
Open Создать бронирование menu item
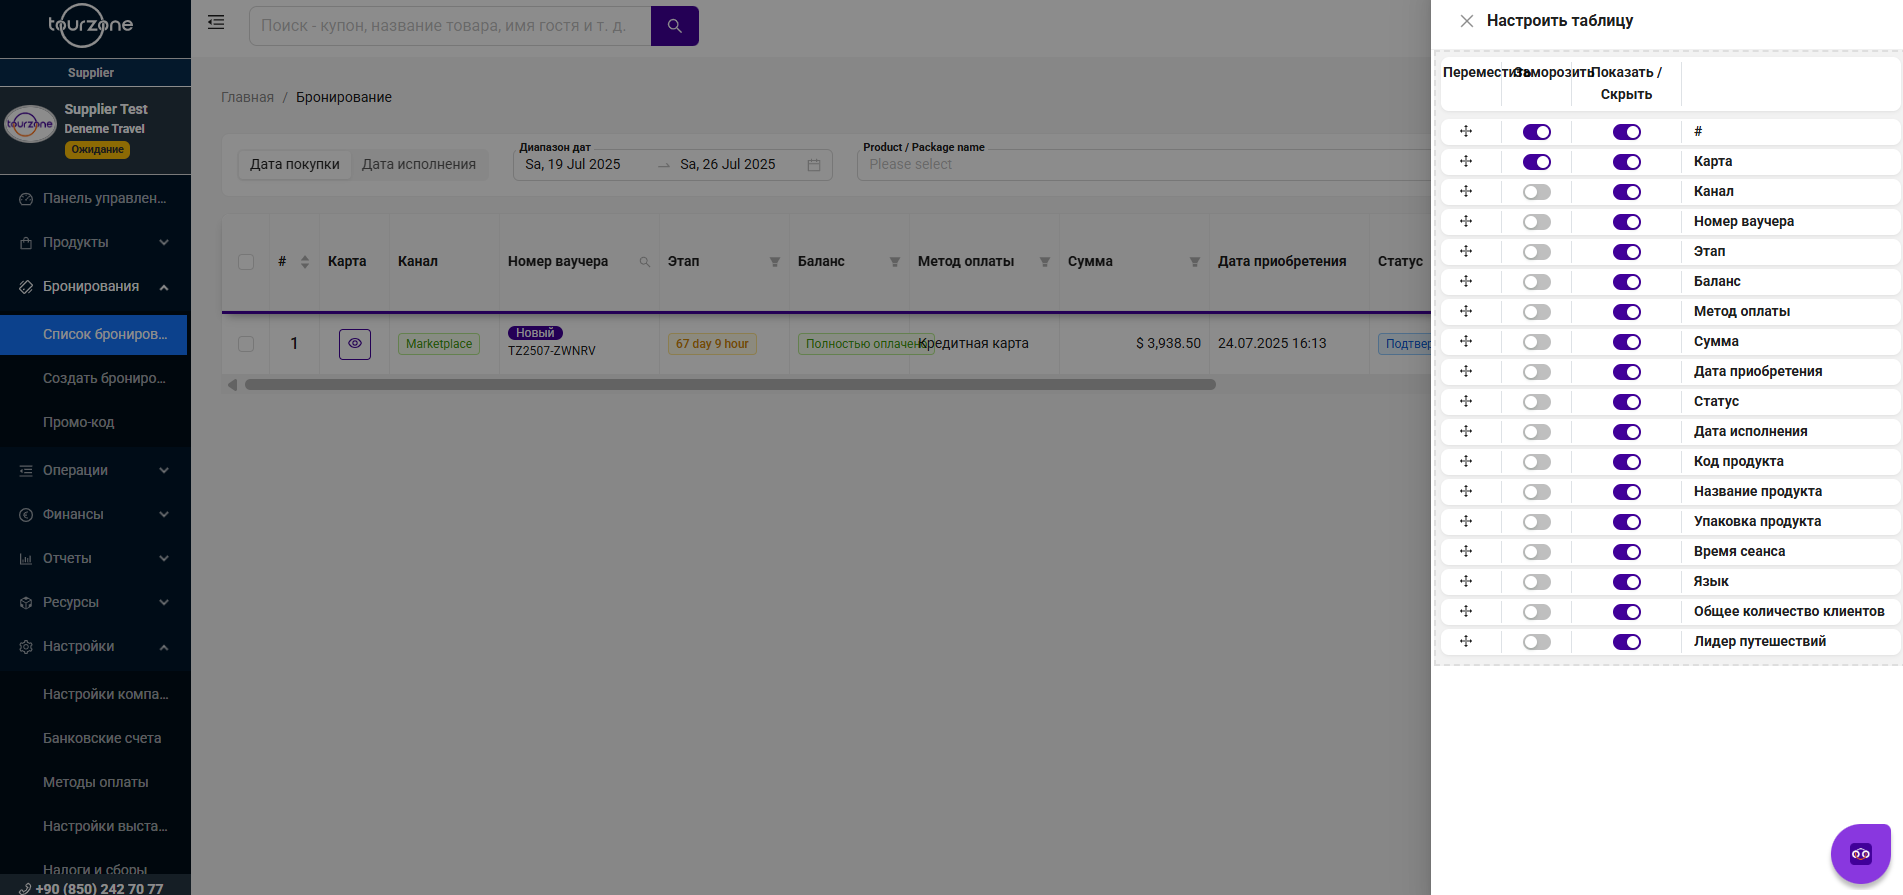(x=95, y=378)
